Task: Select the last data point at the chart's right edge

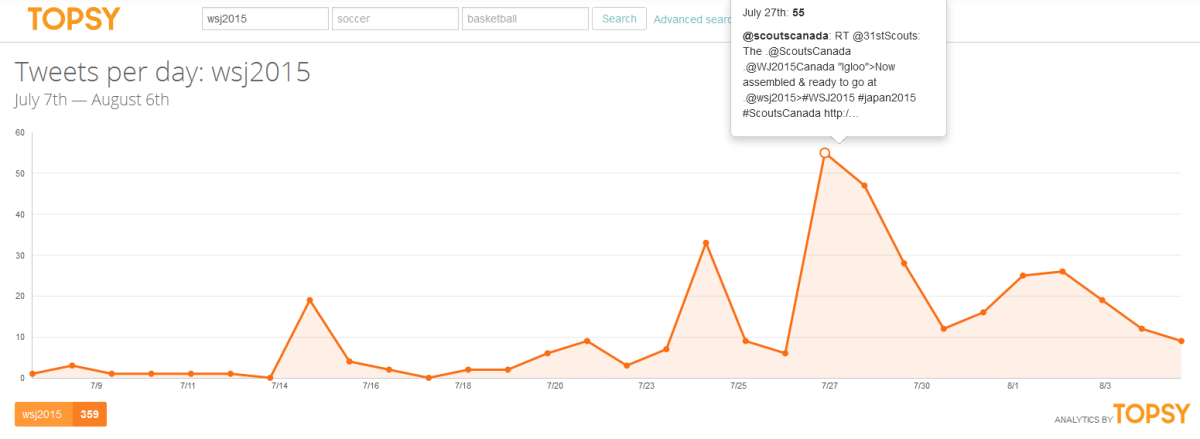Action: coord(1181,341)
